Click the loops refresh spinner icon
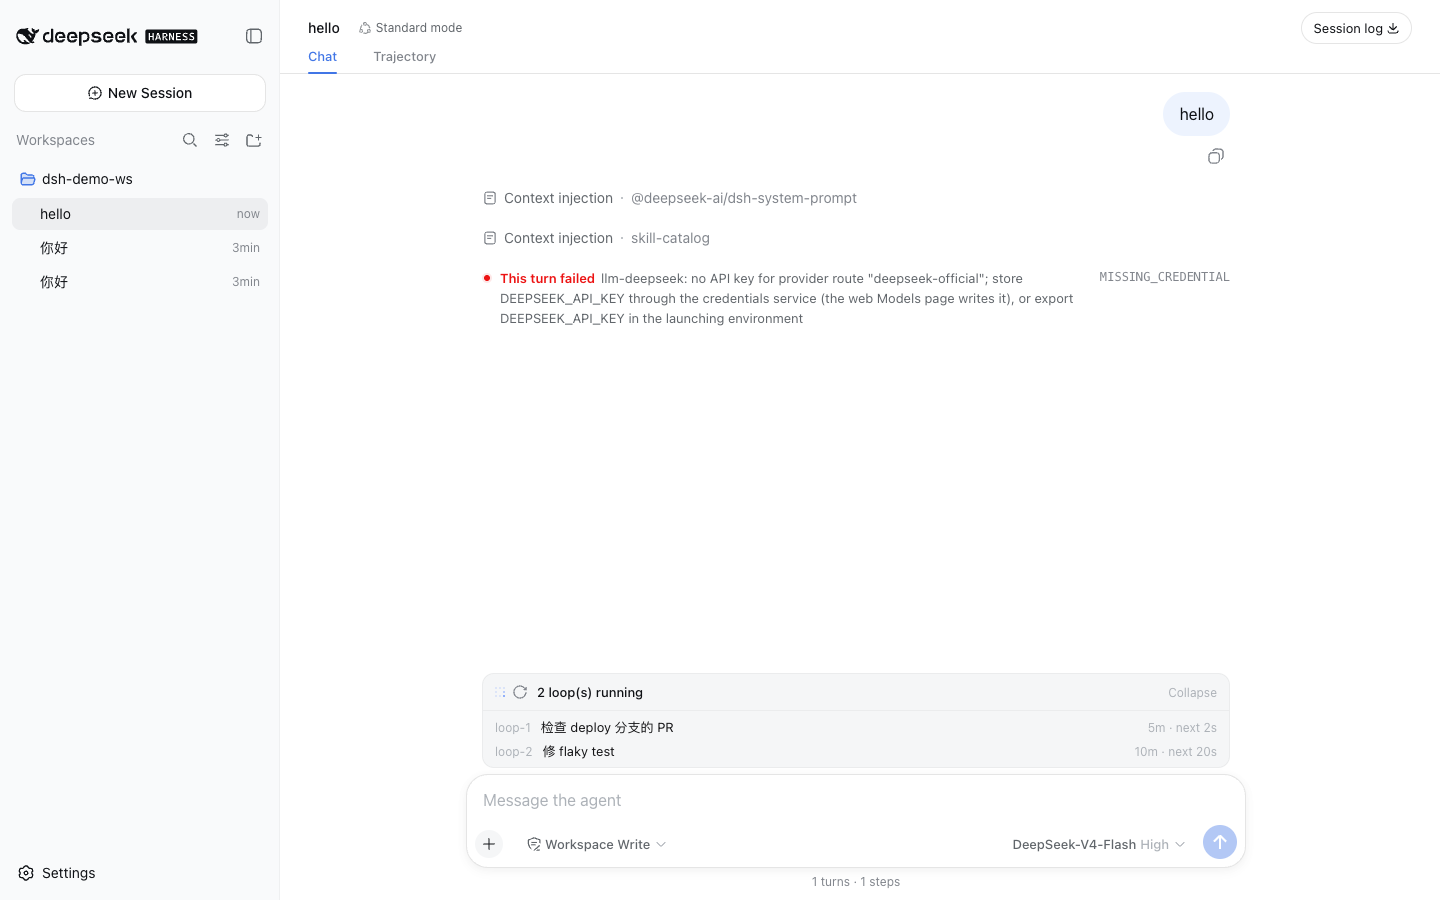The height and width of the screenshot is (900, 1440). [x=520, y=692]
